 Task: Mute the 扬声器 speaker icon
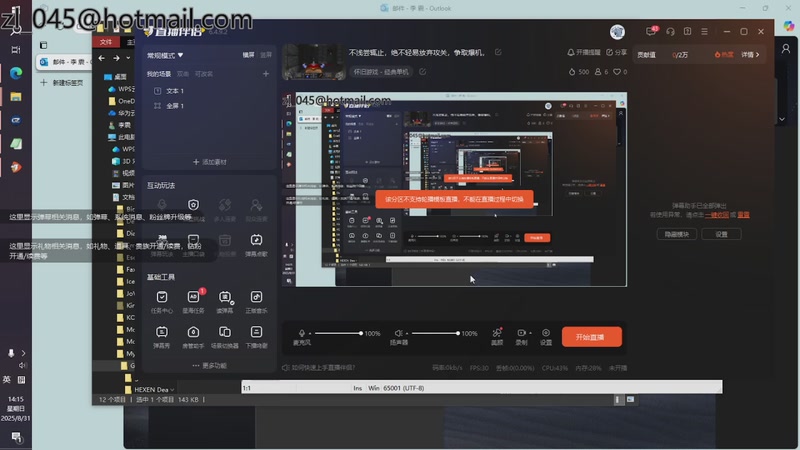[398, 333]
